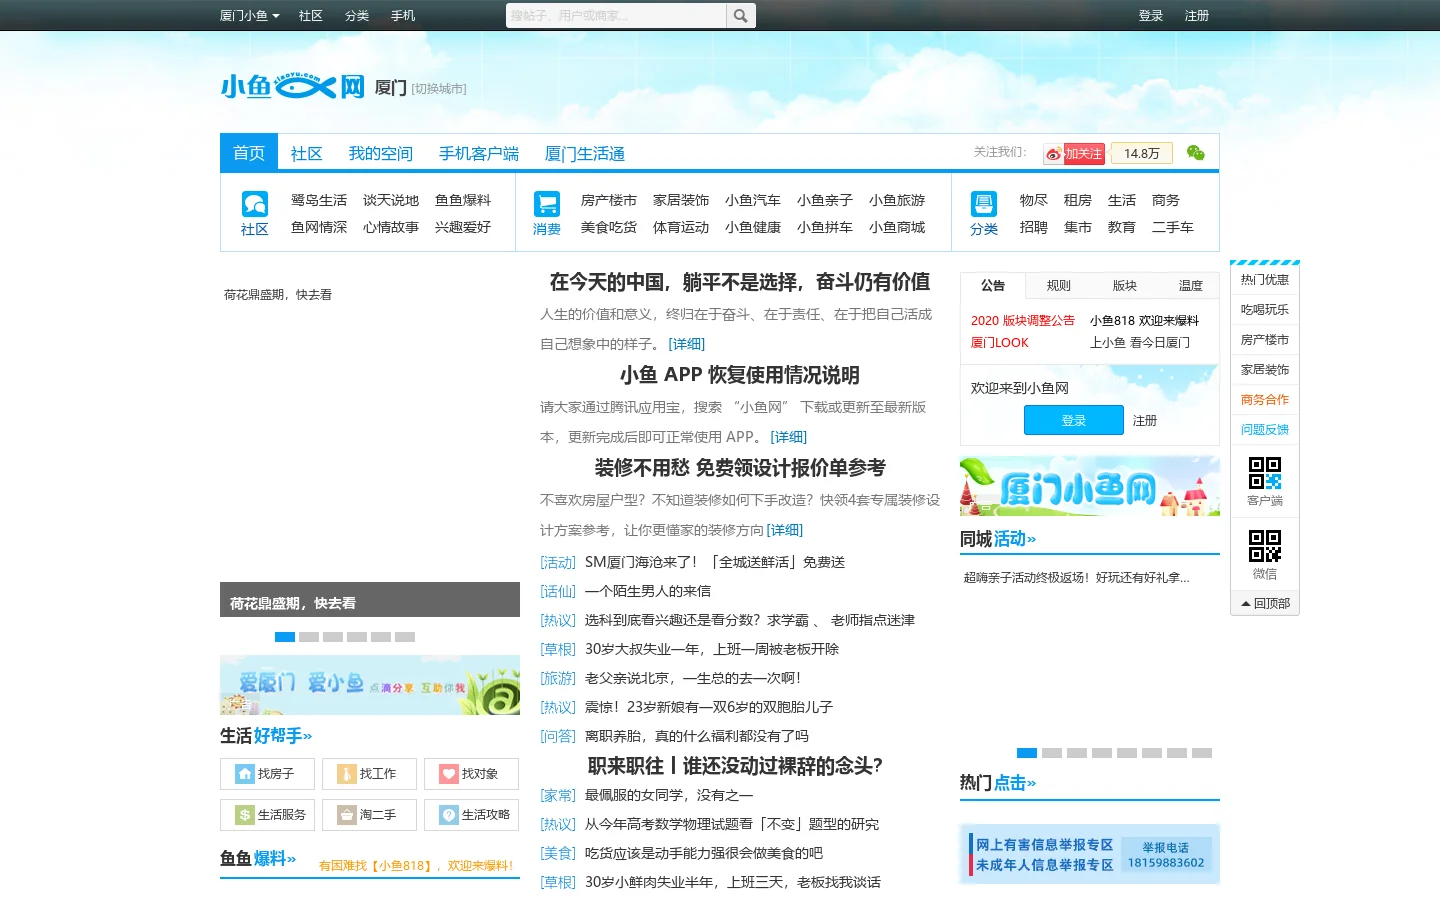Click the 找对象 heart icon button
1440x900 pixels.
[x=471, y=774]
